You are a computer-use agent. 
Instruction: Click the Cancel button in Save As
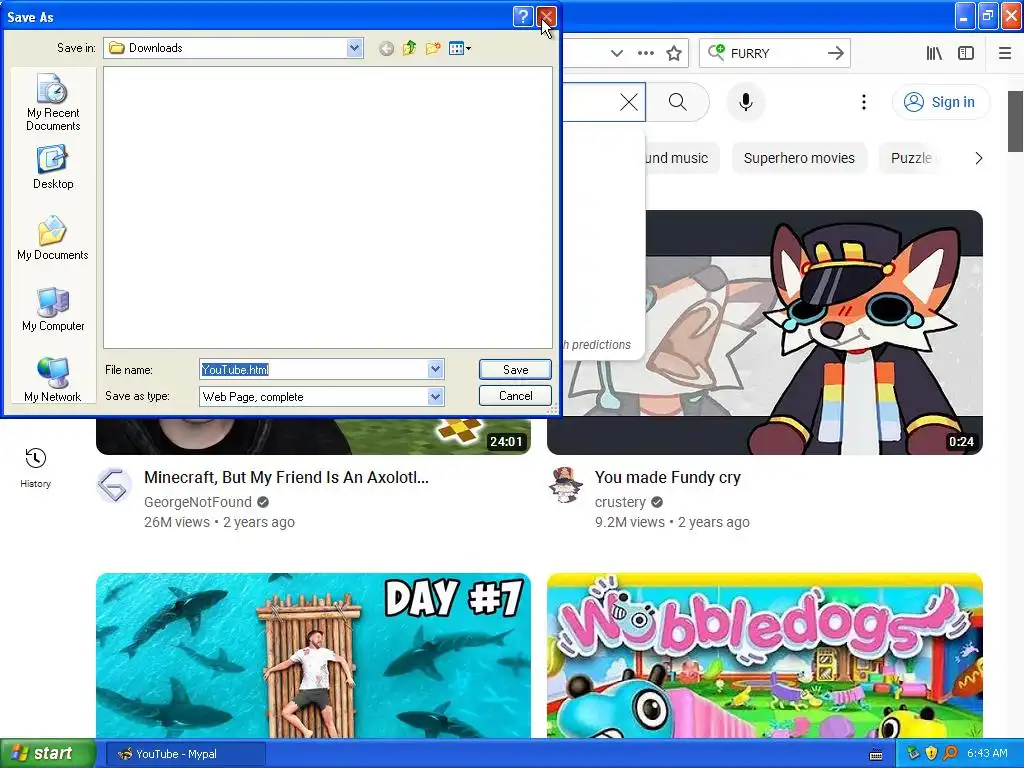[515, 396]
